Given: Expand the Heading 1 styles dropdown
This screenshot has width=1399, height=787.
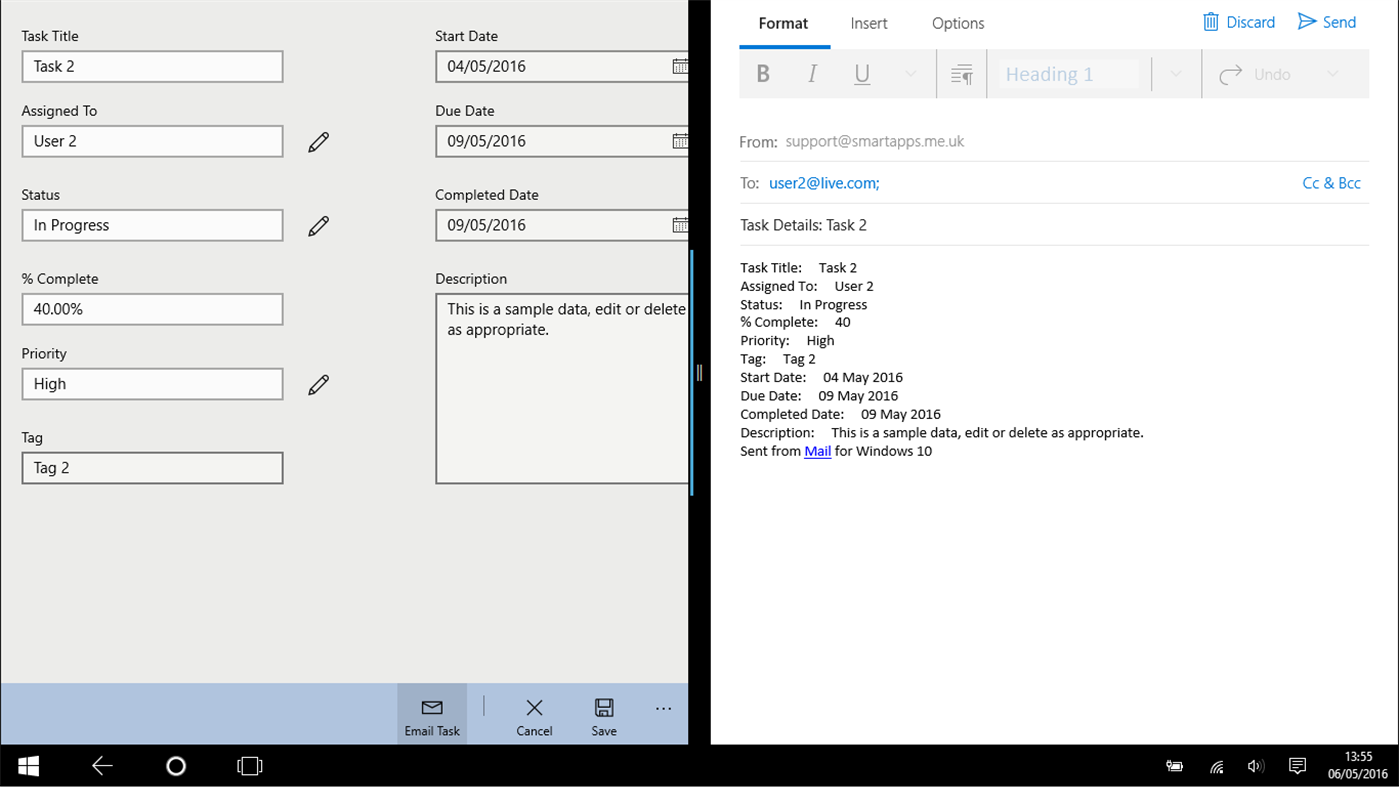Looking at the screenshot, I should pos(1174,73).
